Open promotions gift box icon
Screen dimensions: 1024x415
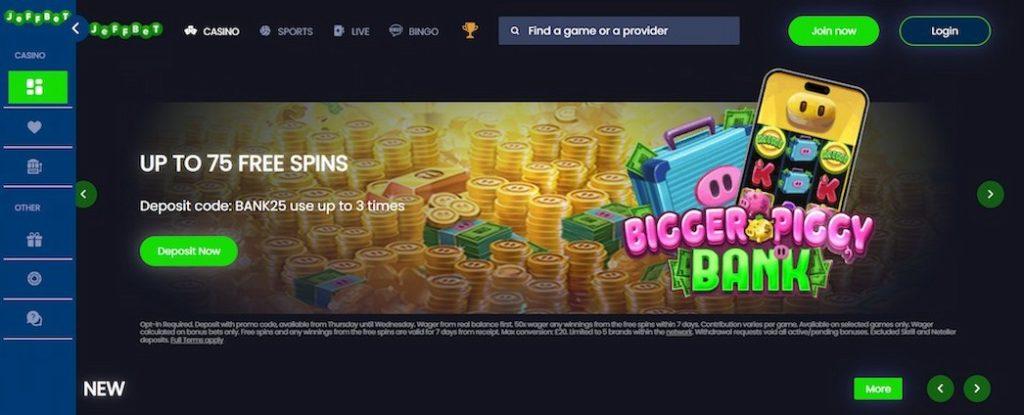[35, 240]
